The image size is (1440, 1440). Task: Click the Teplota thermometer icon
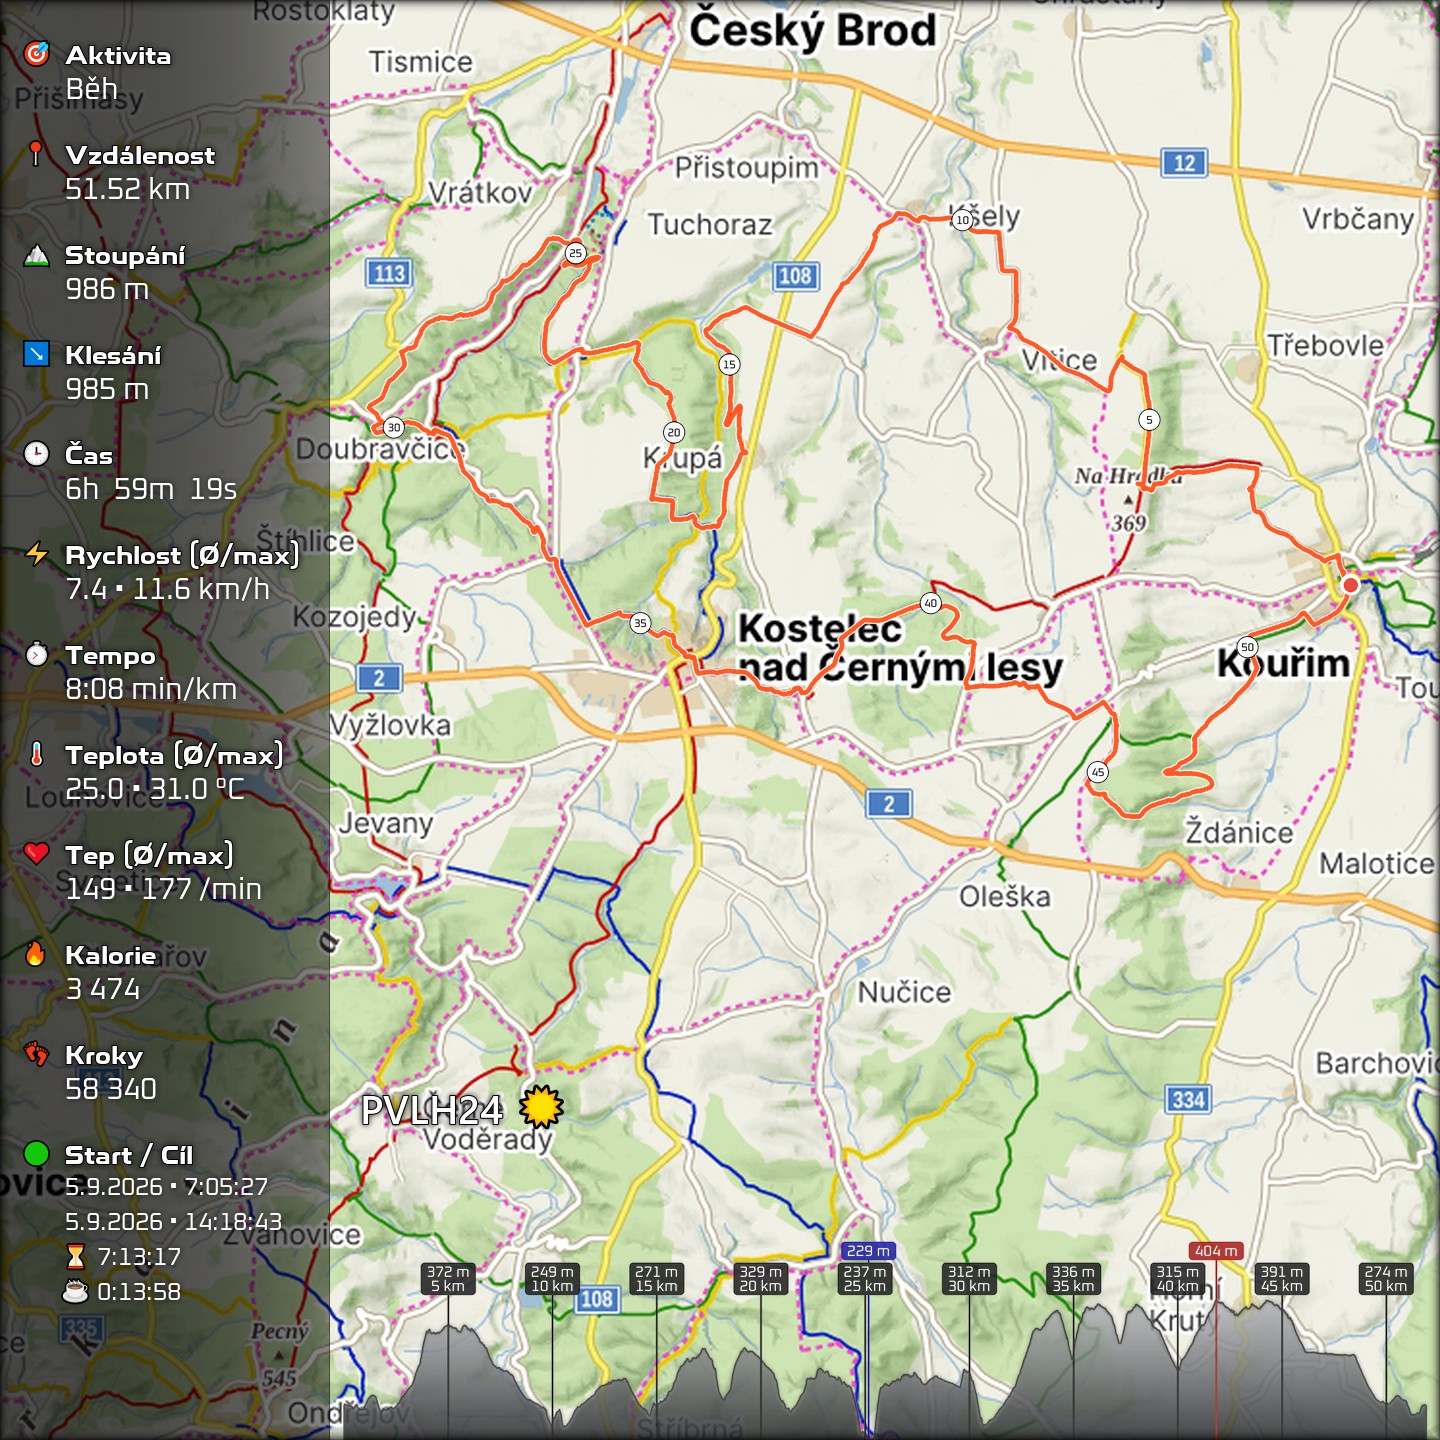tap(37, 754)
